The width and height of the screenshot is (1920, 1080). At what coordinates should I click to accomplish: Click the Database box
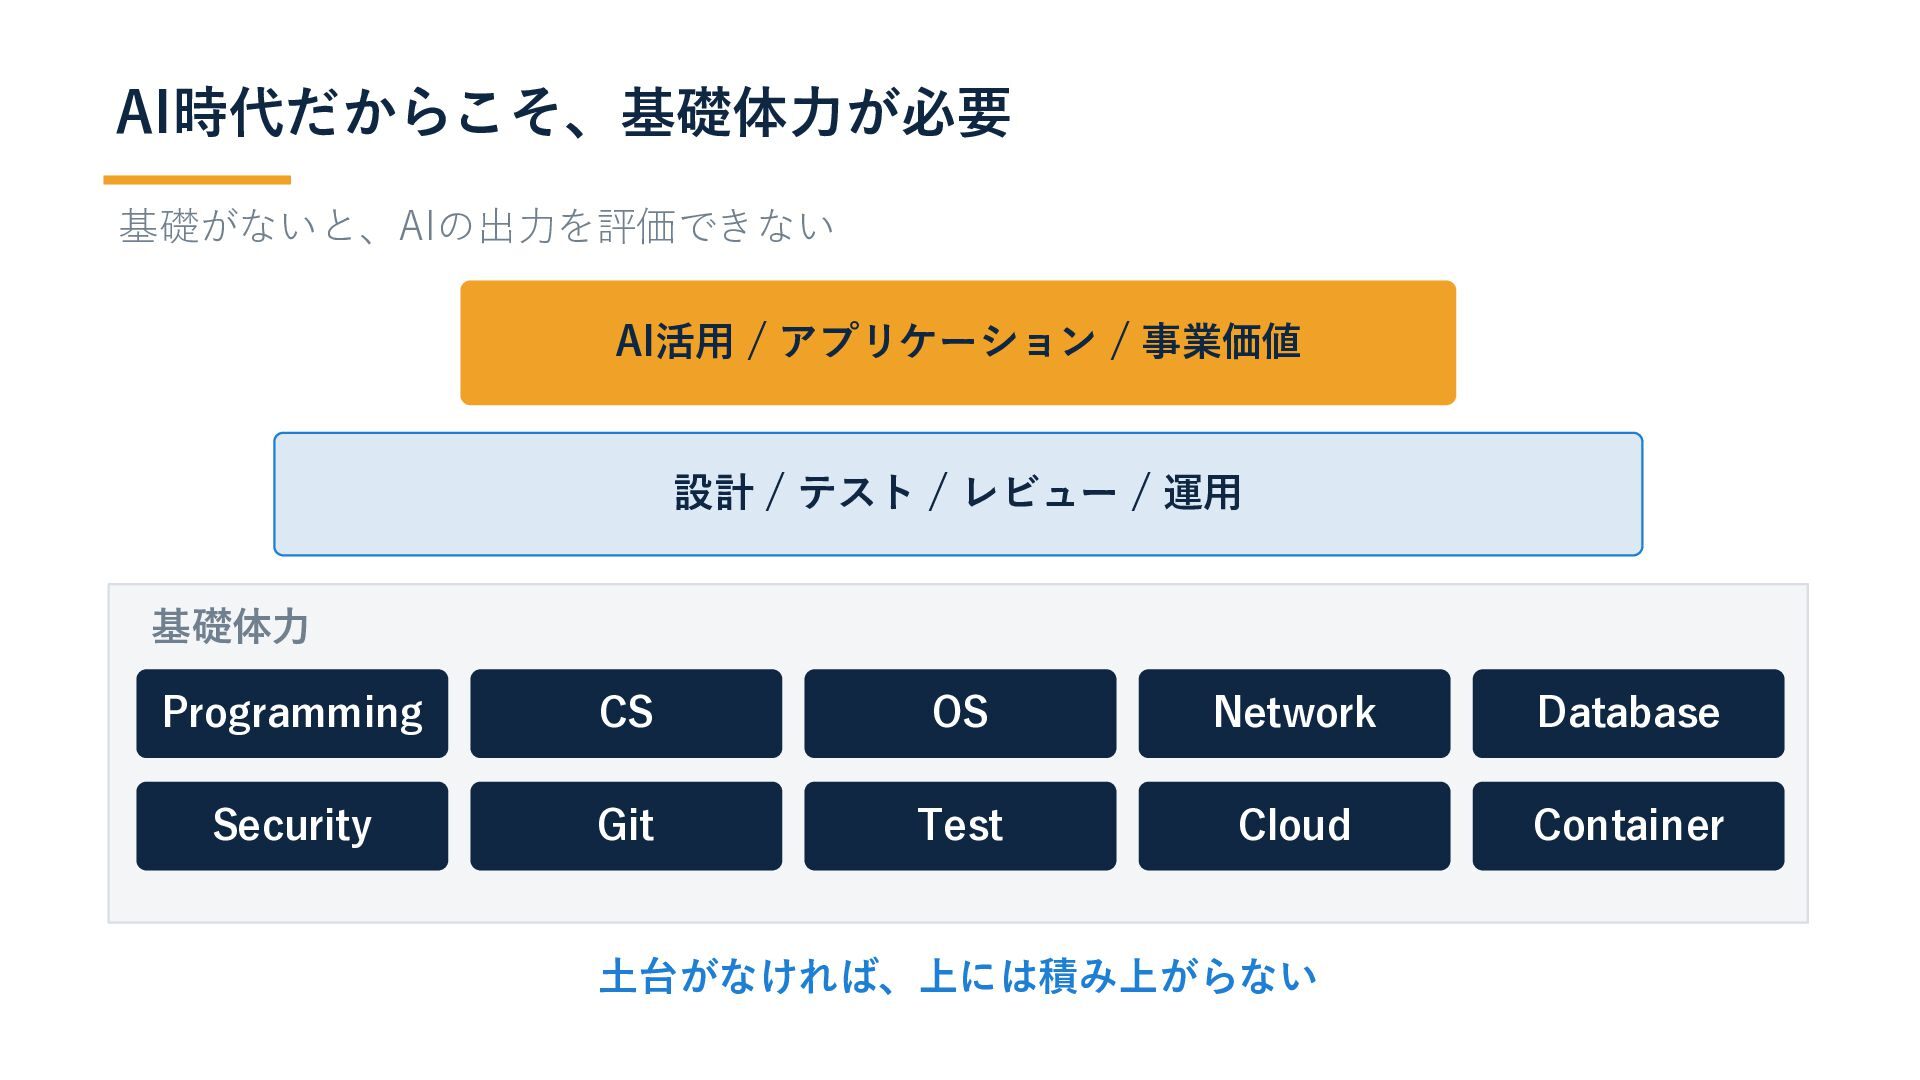pyautogui.click(x=1628, y=713)
